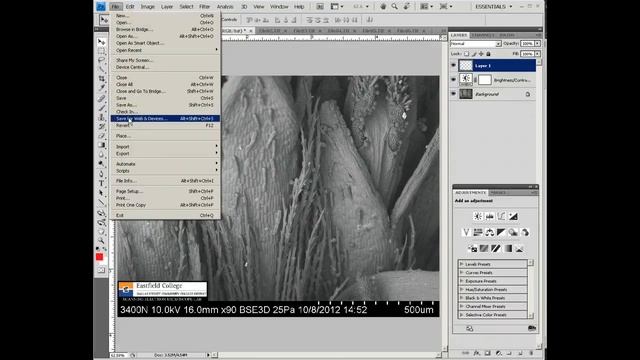Toggle lock transparent pixels
Viewport: 640px width, 360px height.
point(467,53)
